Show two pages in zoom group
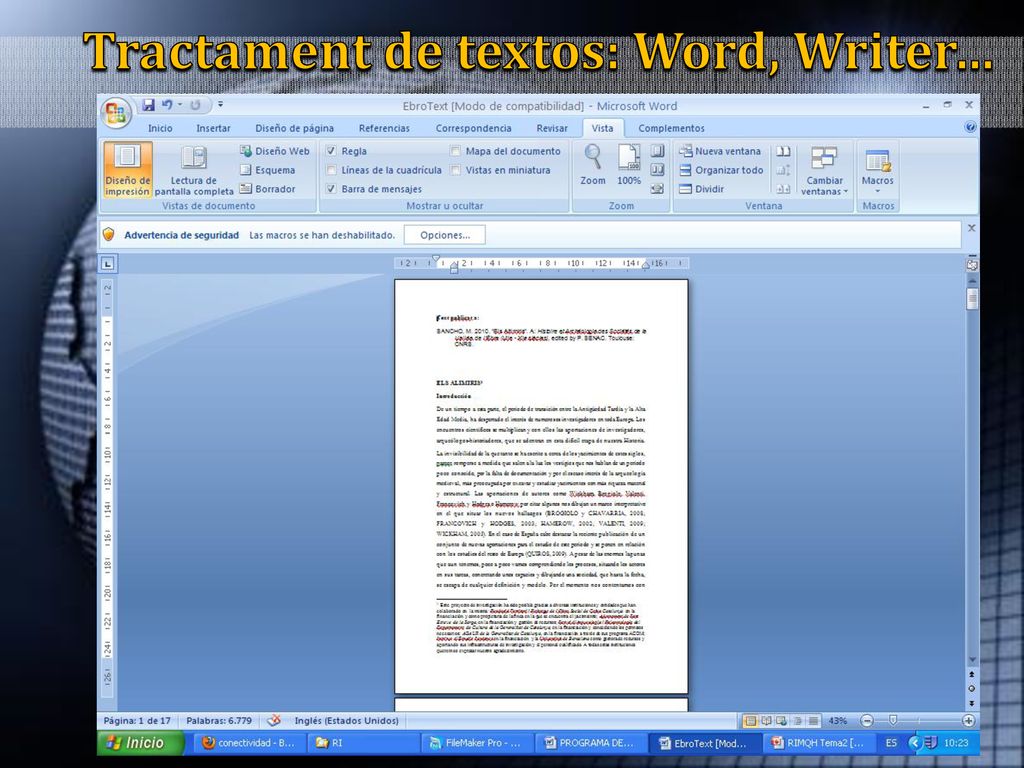 click(657, 170)
